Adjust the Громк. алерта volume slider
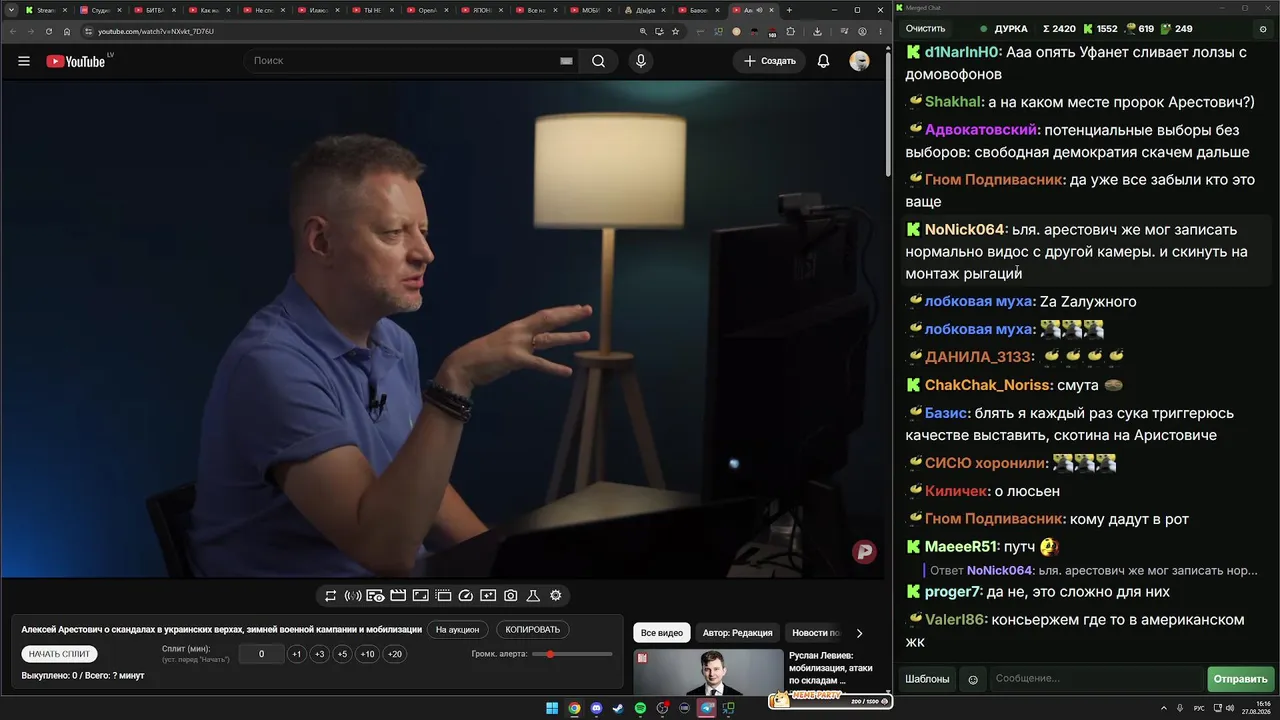This screenshot has width=1280, height=720. 572,654
